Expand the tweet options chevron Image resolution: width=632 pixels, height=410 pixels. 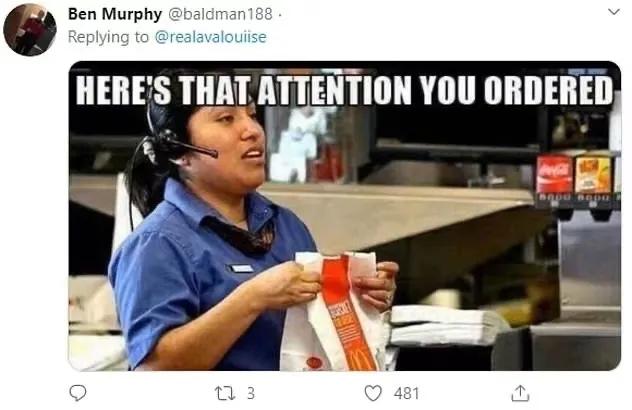(613, 12)
